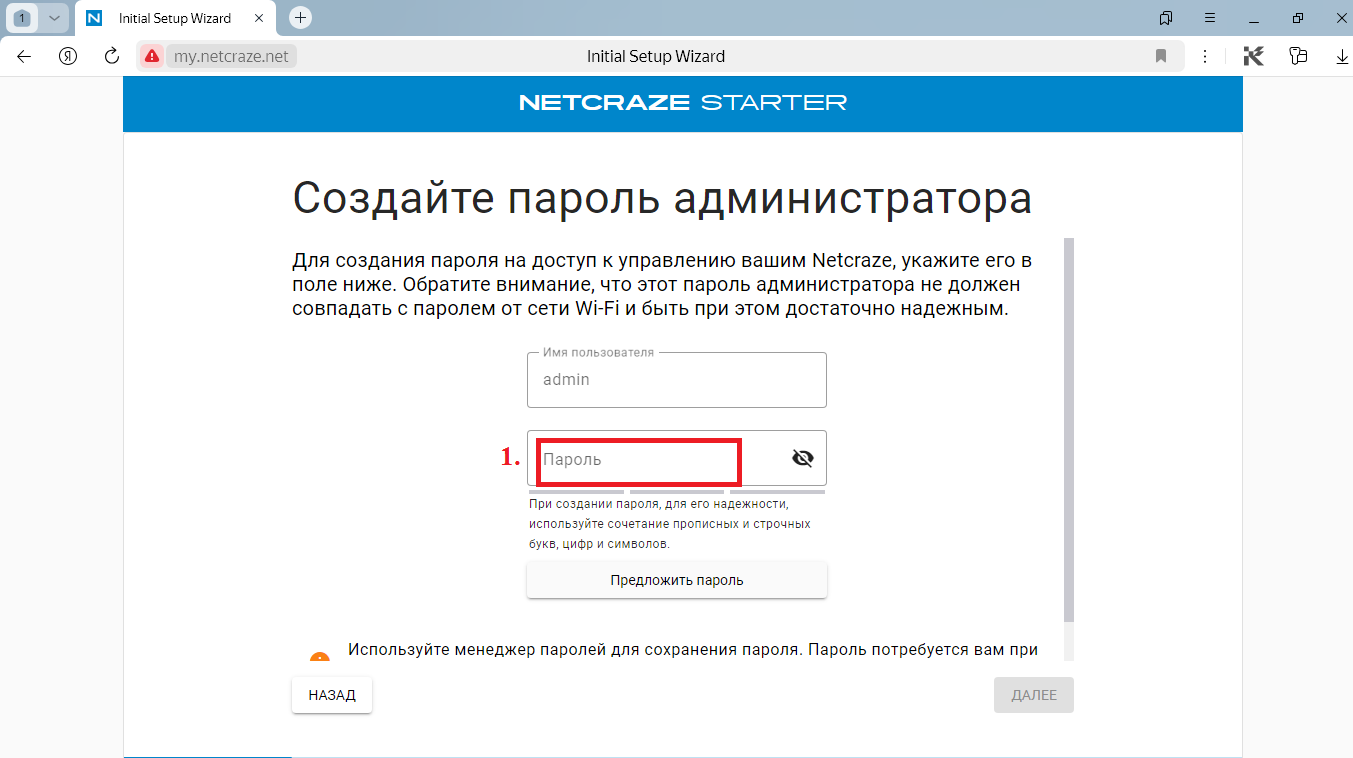Image resolution: width=1353 pixels, height=758 pixels.
Task: Open the downloads panel icon
Action: 1340,56
